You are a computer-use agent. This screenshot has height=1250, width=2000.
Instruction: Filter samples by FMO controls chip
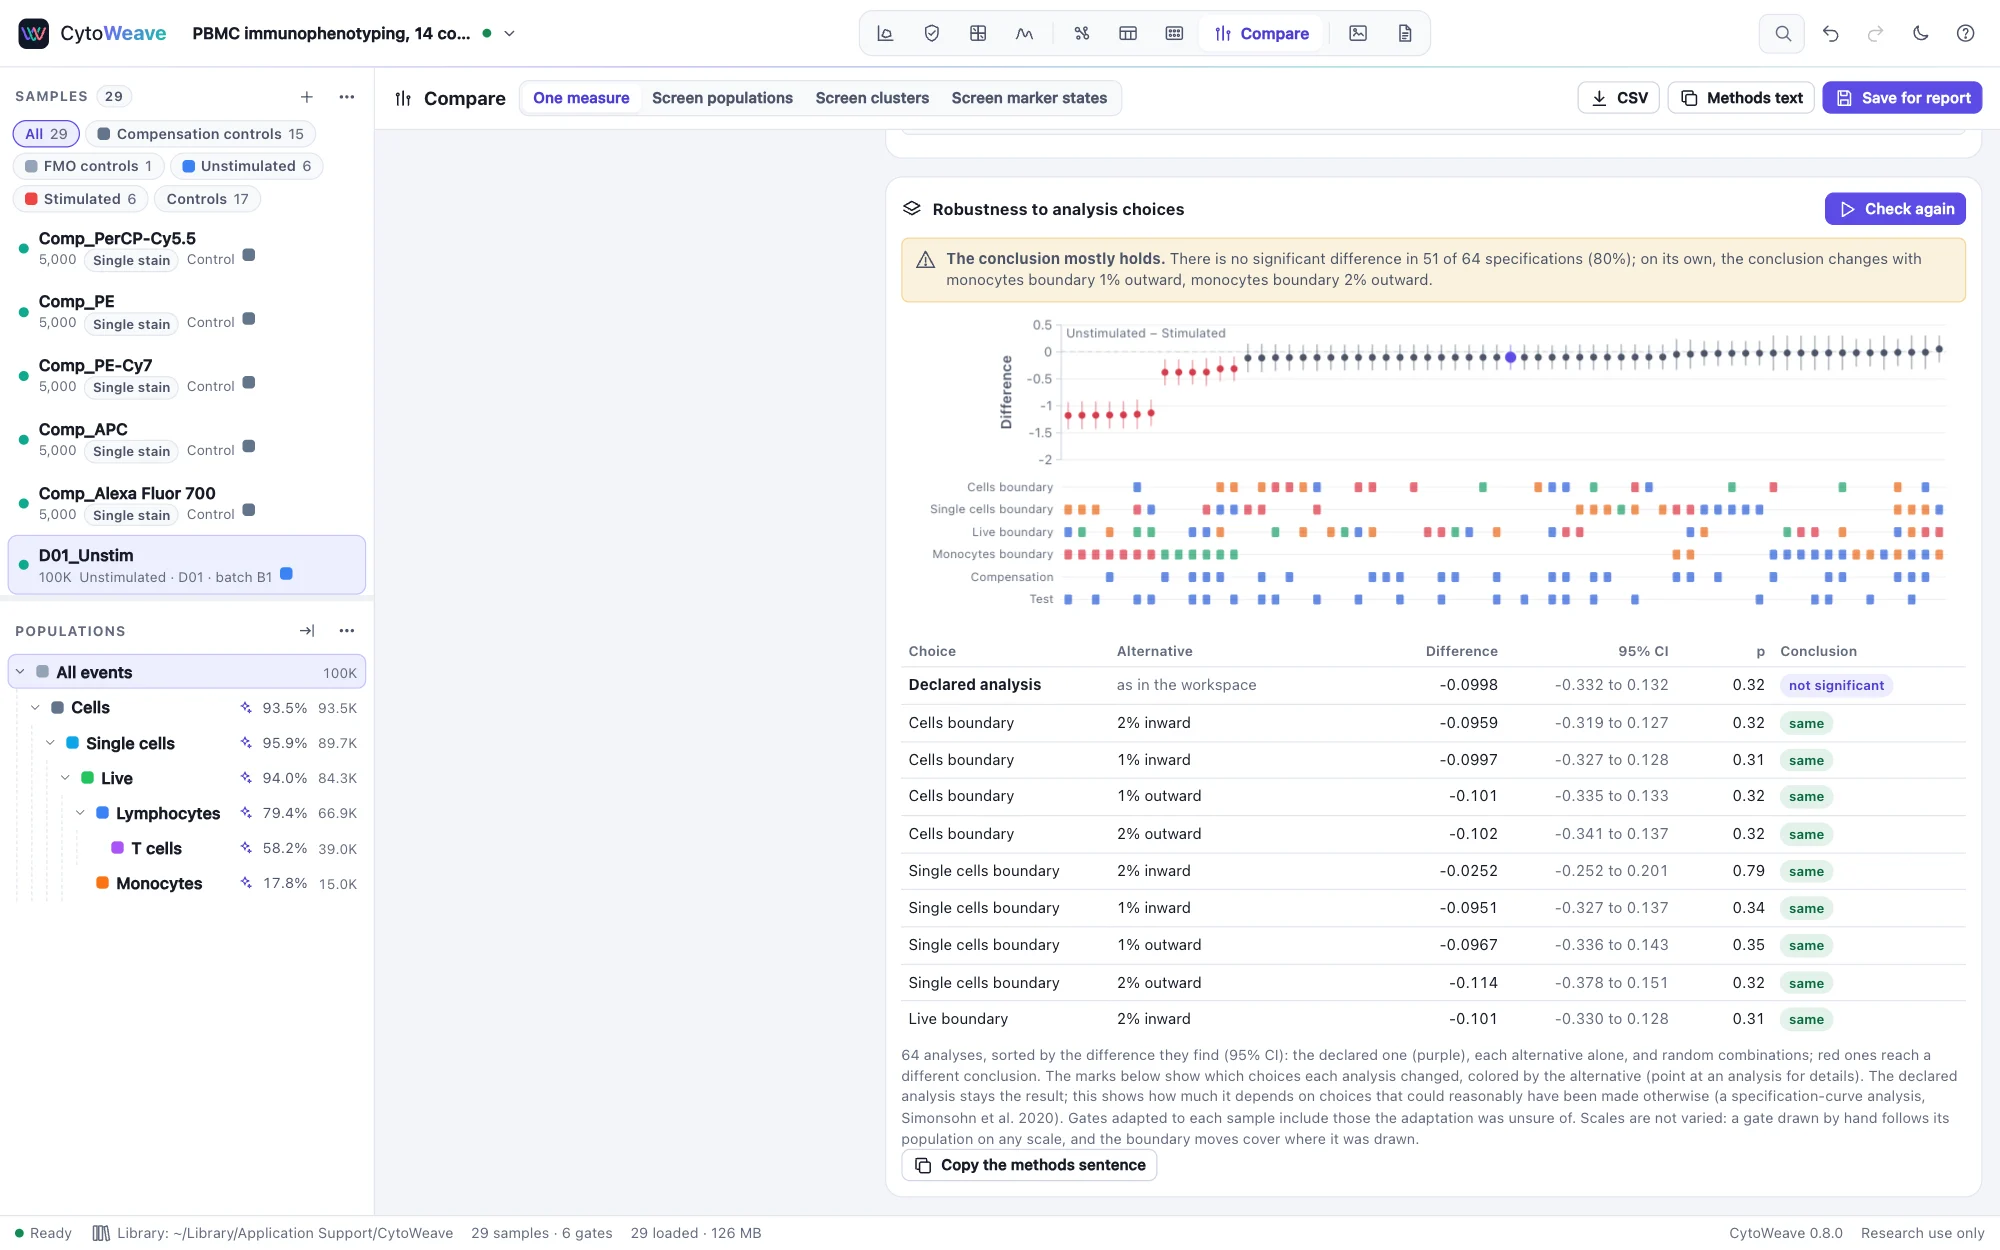pos(88,166)
